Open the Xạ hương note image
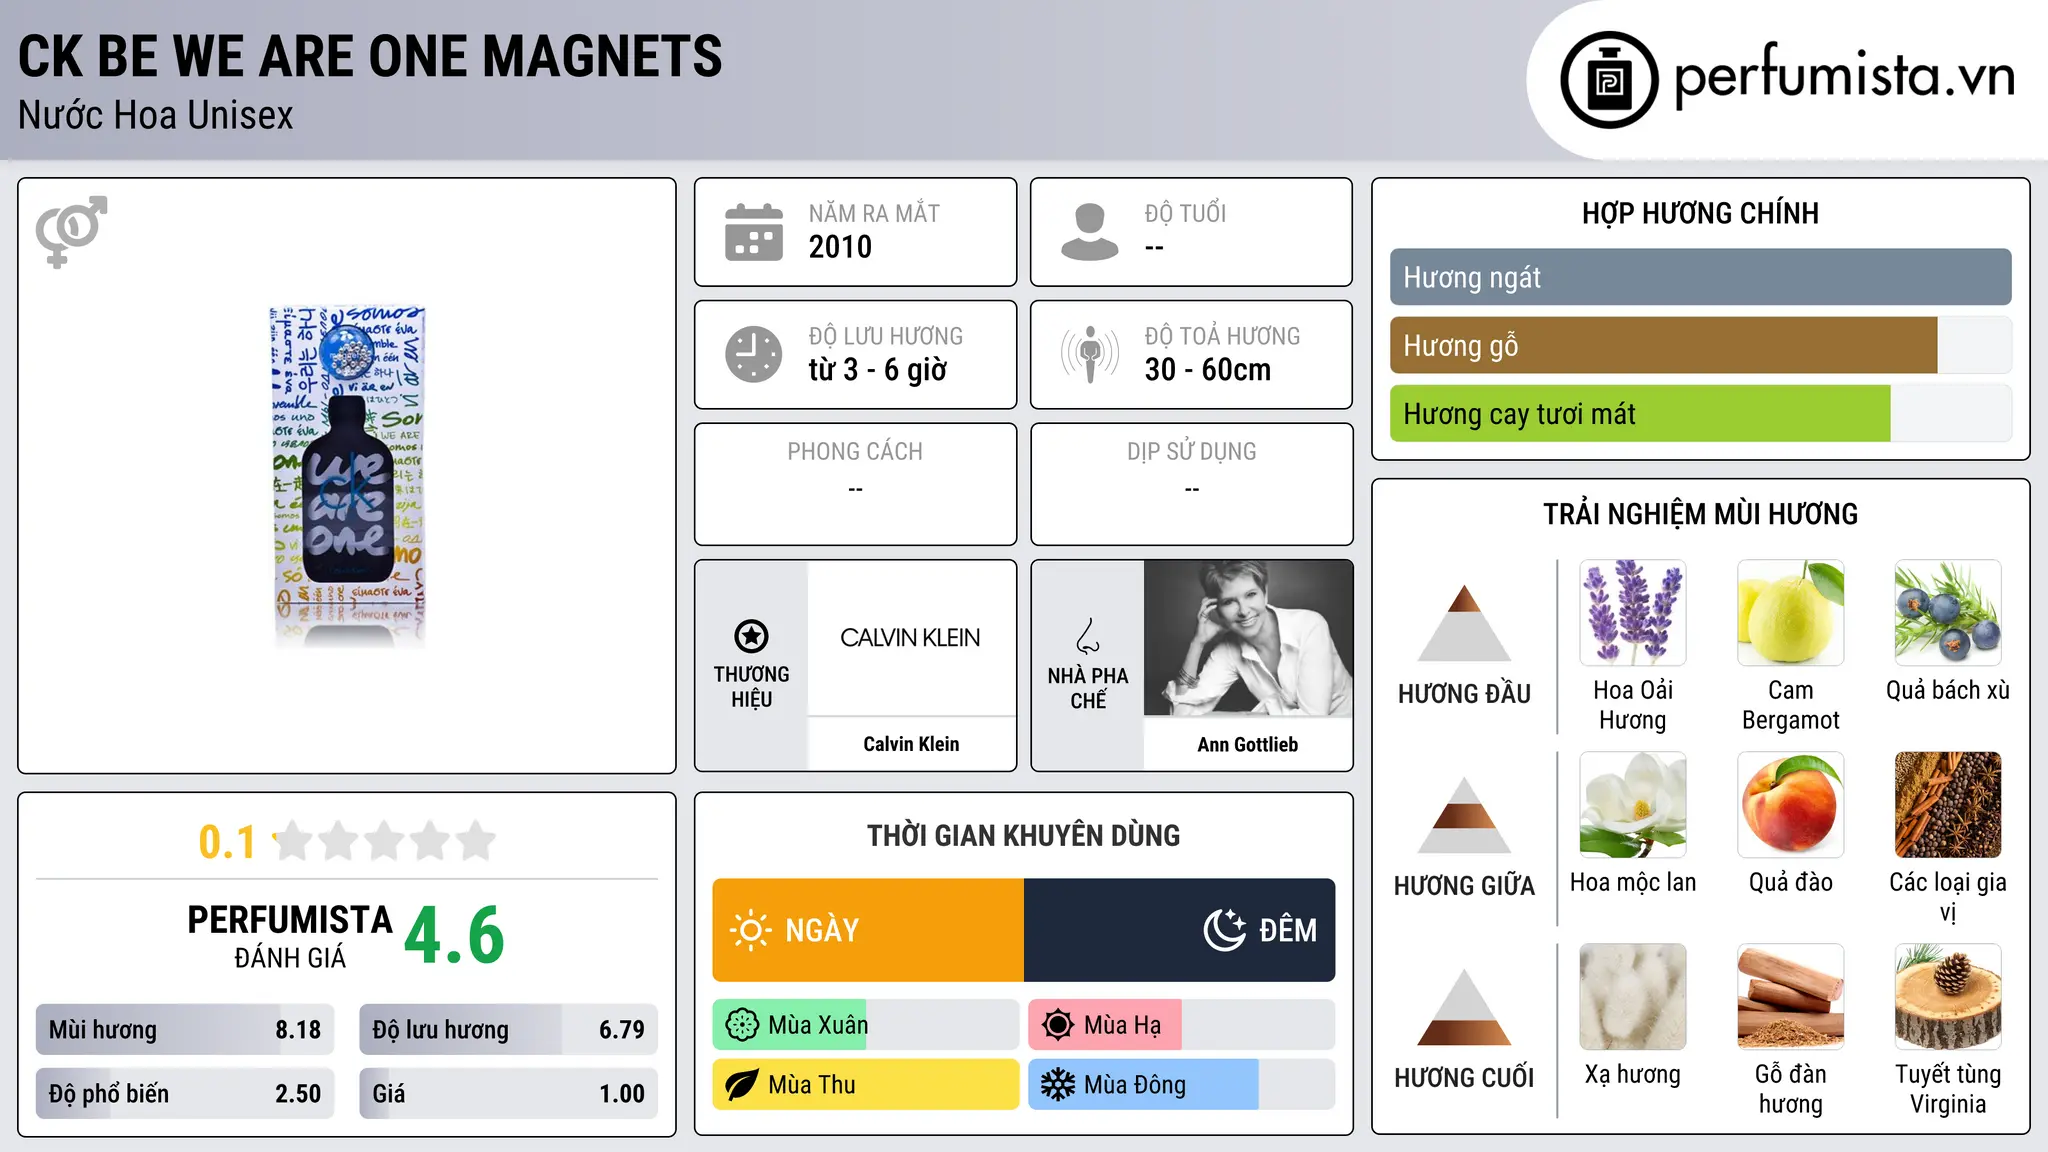2048x1152 pixels. coord(1633,997)
